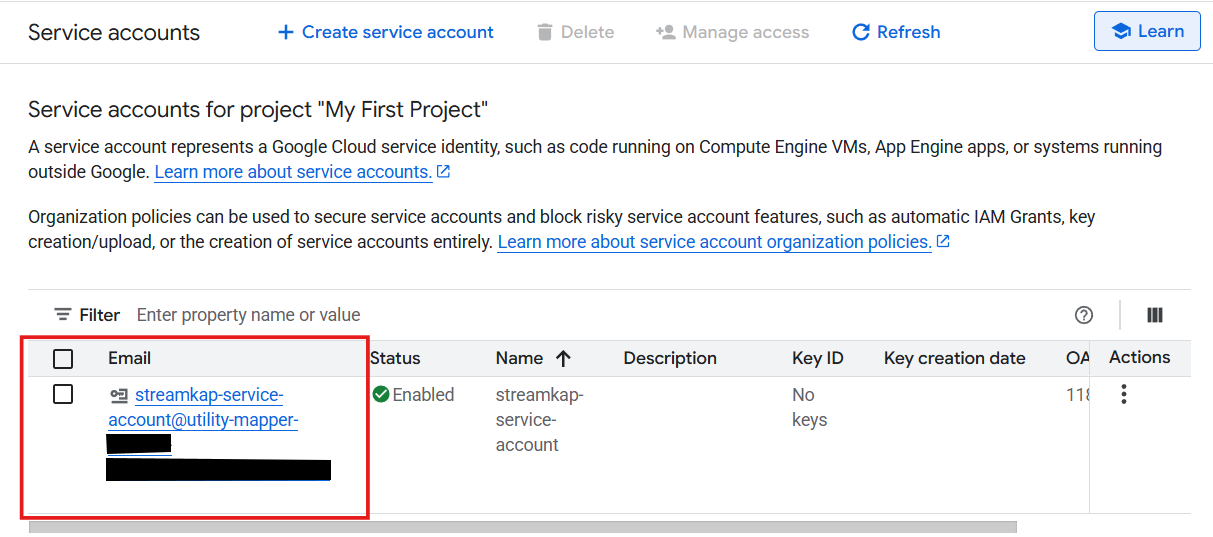Open Manage access option
This screenshot has width=1213, height=537.
tap(732, 32)
